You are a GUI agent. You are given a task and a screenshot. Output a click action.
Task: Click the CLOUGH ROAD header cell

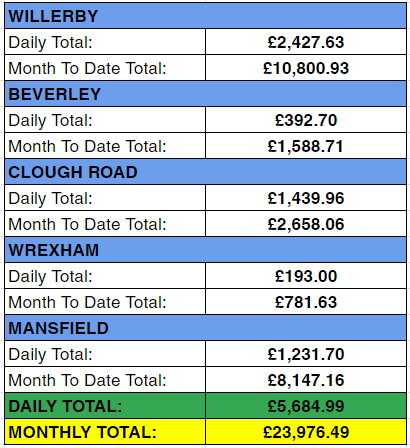click(x=205, y=172)
